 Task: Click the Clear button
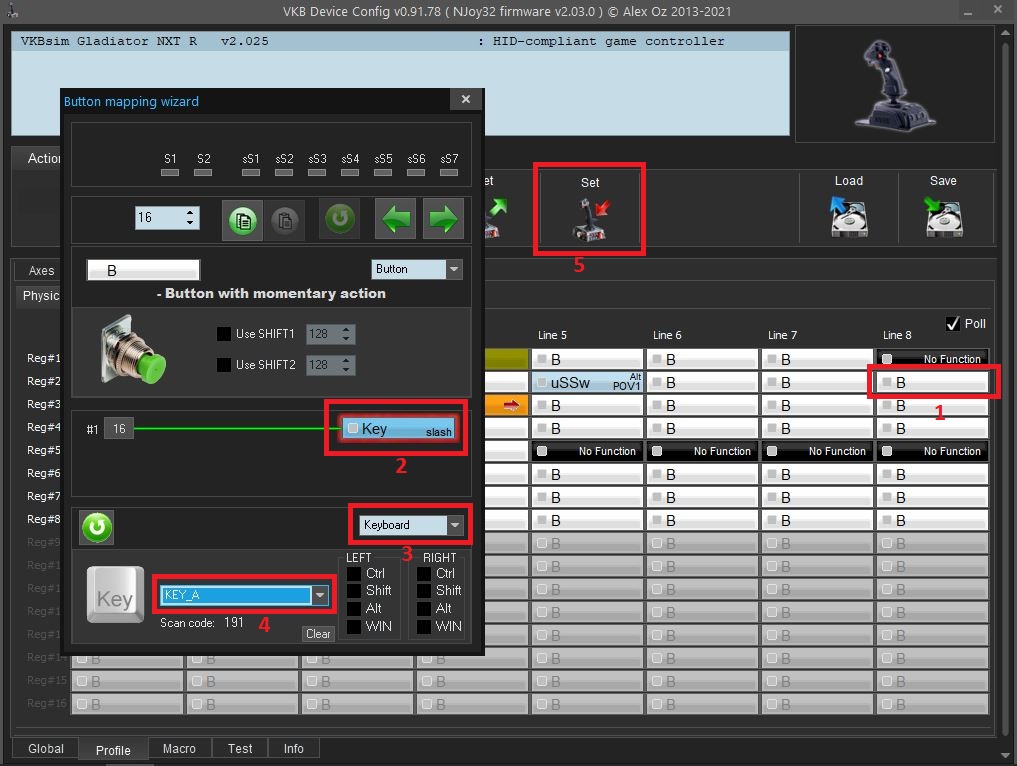pos(318,634)
